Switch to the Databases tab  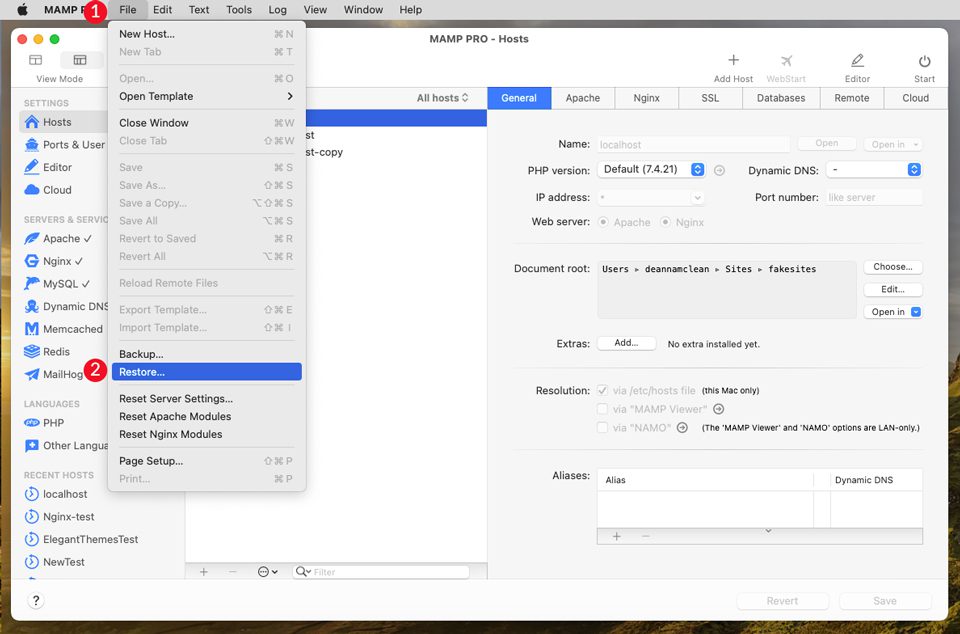tap(780, 98)
